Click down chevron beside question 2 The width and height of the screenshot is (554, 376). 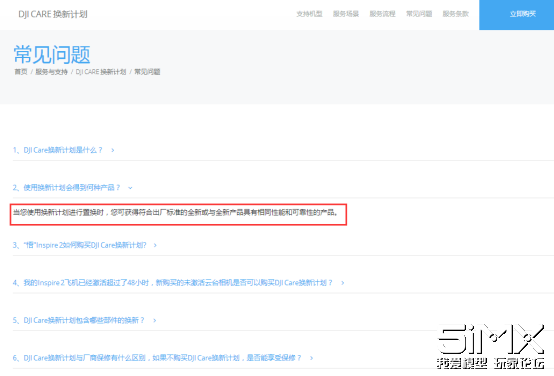coord(130,188)
